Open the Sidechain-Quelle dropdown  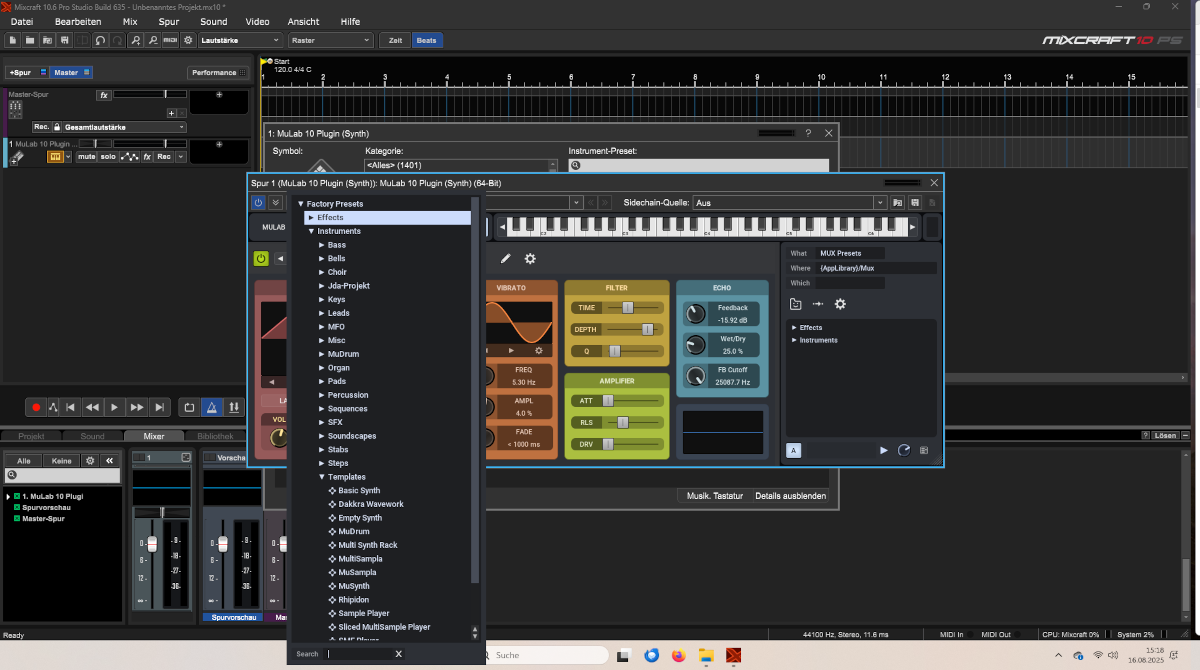(790, 202)
